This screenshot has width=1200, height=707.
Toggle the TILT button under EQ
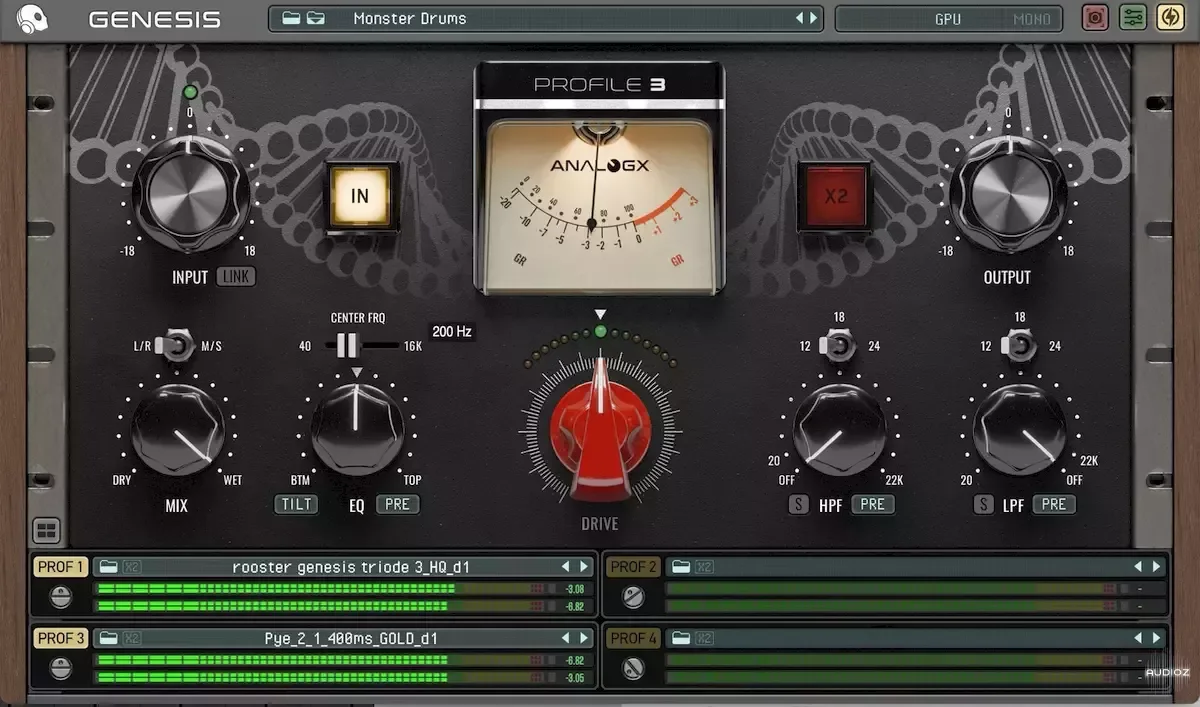[x=296, y=504]
